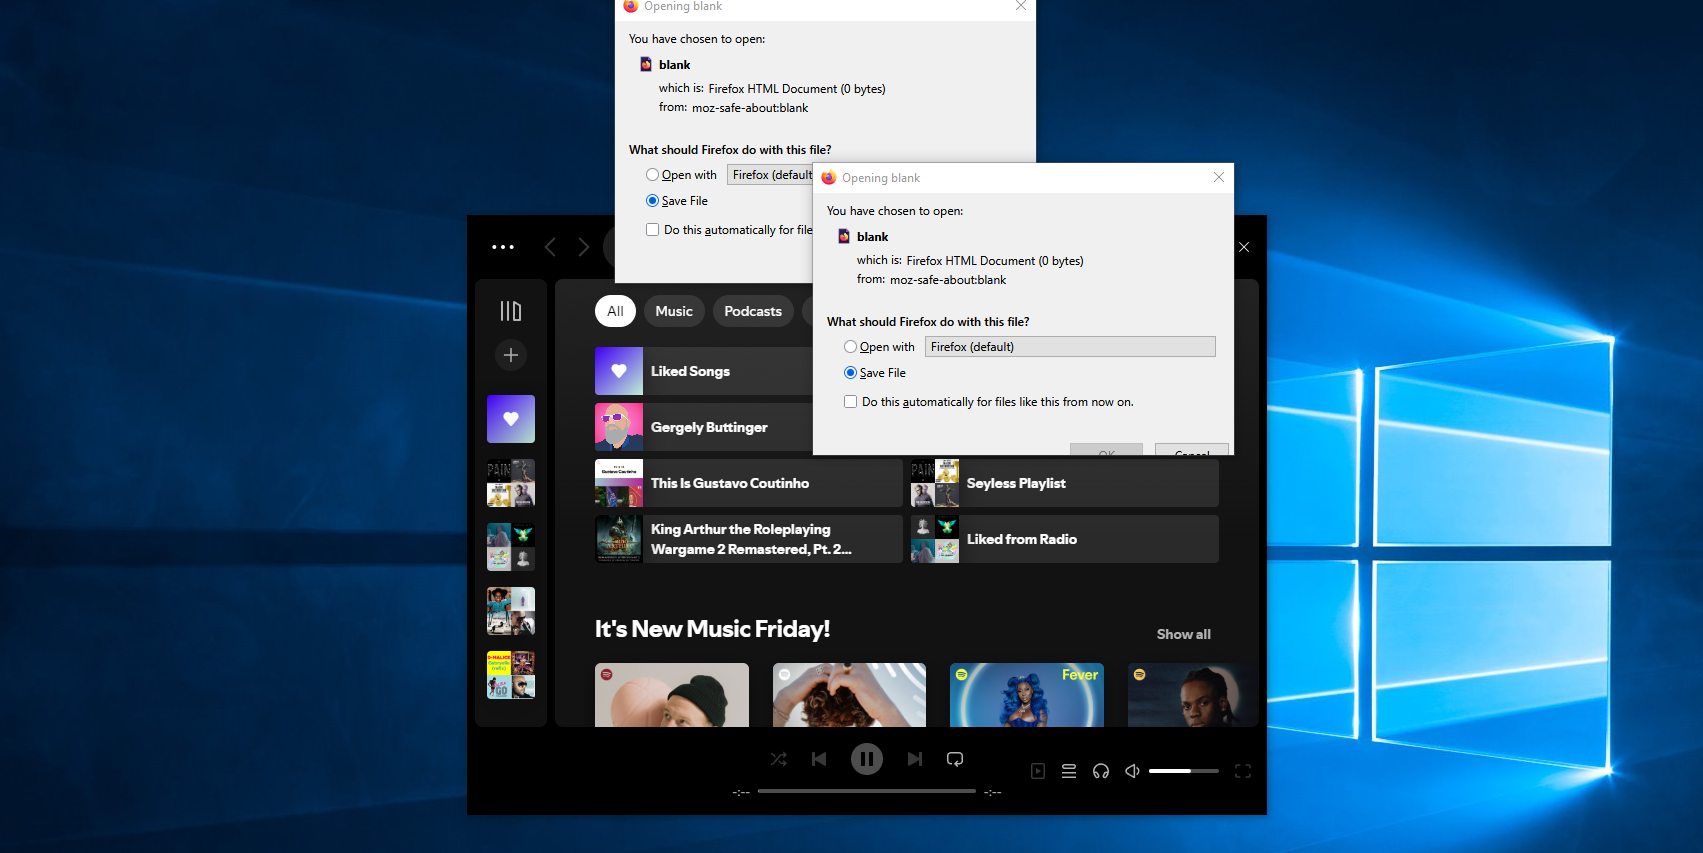
Task: Open Liked from Radio playlist
Action: click(1065, 539)
